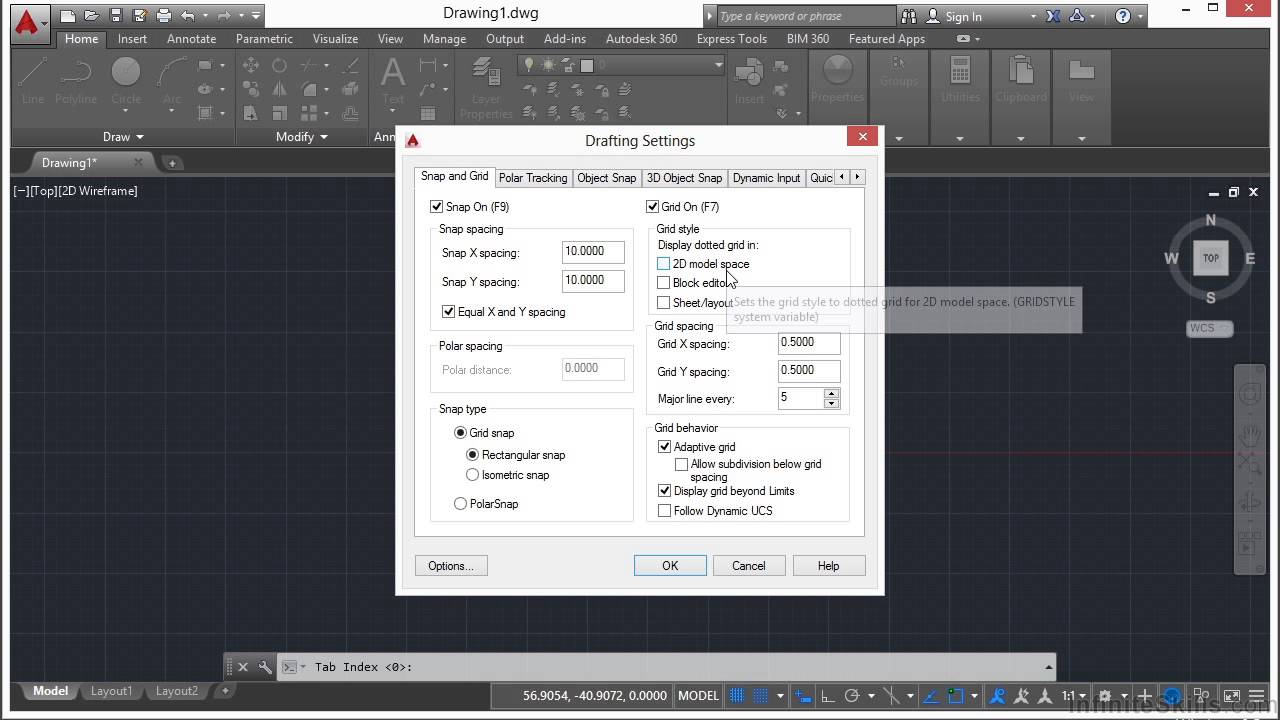Click the Table icon in the annotation panel
The height and width of the screenshot is (720, 1280).
[x=428, y=114]
